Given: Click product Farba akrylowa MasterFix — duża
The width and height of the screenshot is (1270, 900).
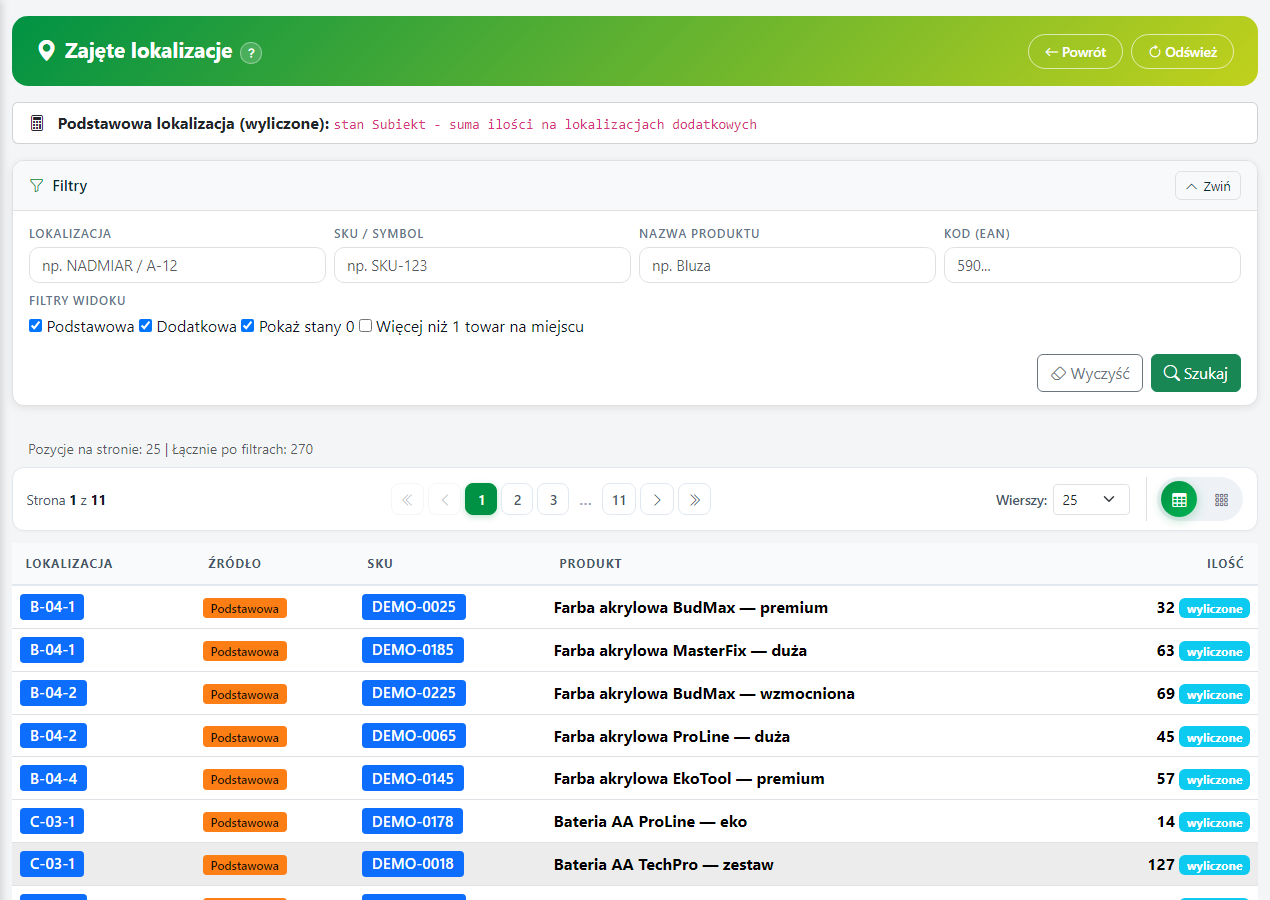Looking at the screenshot, I should 680,650.
